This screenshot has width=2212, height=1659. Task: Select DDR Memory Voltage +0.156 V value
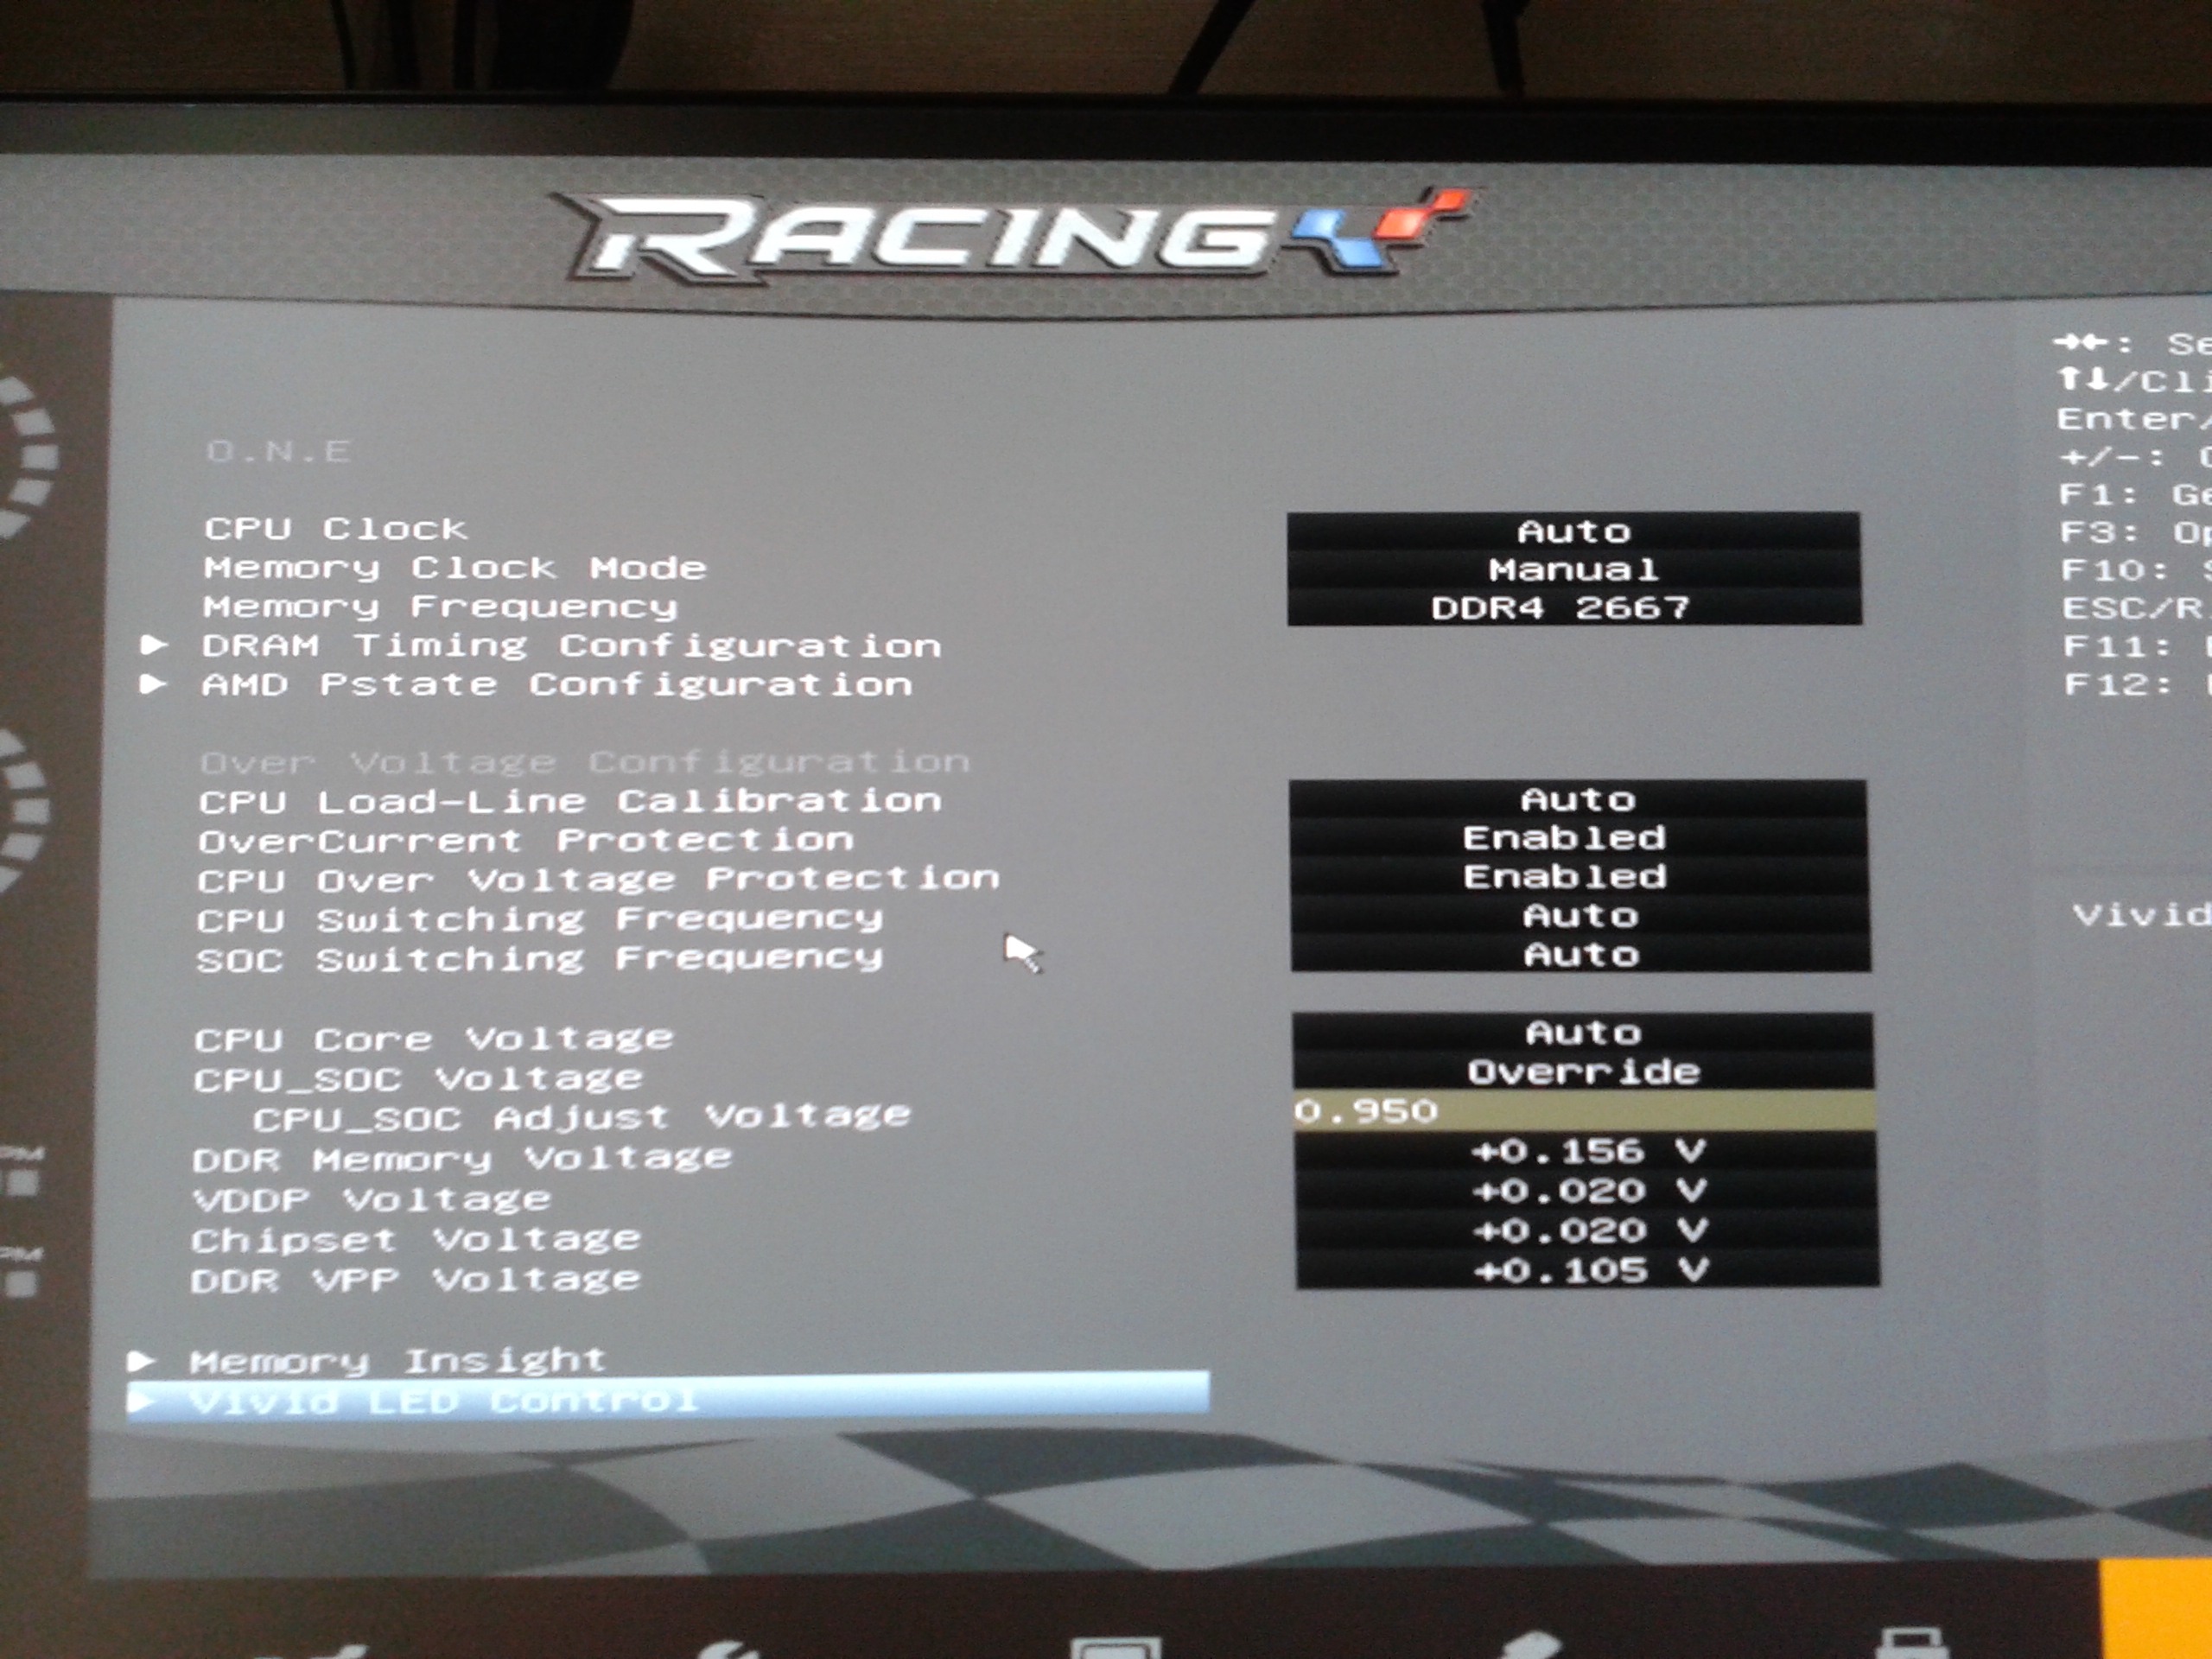click(1587, 1151)
